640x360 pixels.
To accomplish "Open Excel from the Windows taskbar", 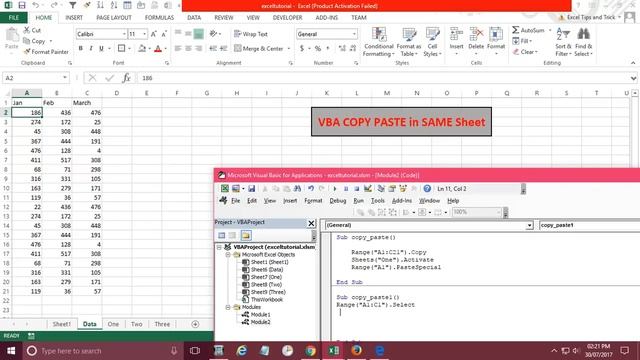I will [333, 351].
